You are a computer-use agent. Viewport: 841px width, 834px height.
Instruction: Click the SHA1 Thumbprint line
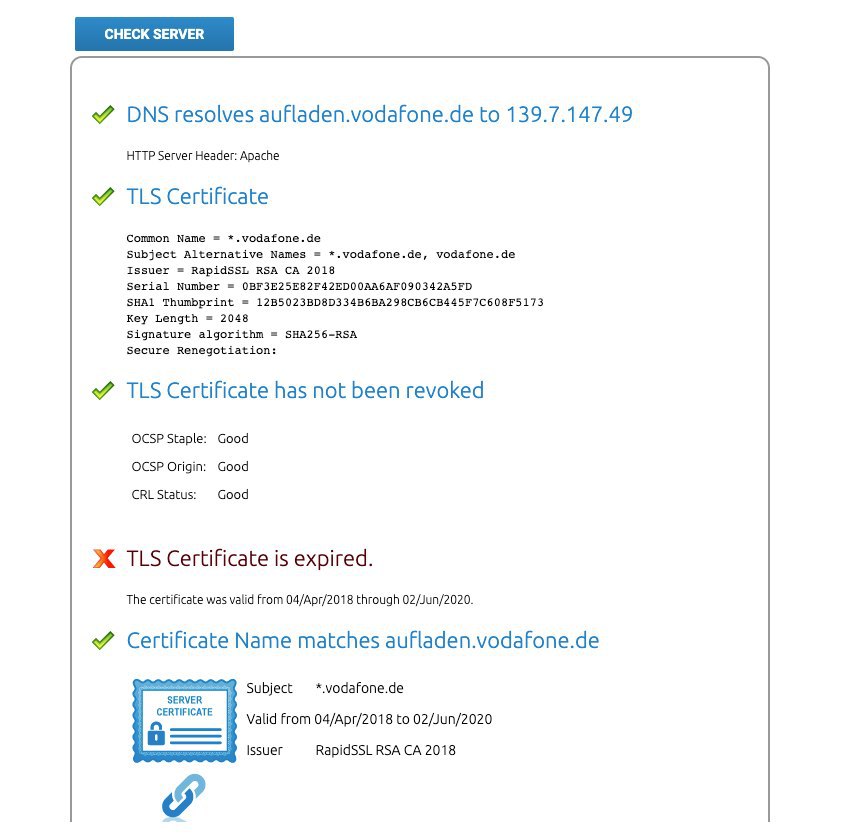click(x=335, y=302)
